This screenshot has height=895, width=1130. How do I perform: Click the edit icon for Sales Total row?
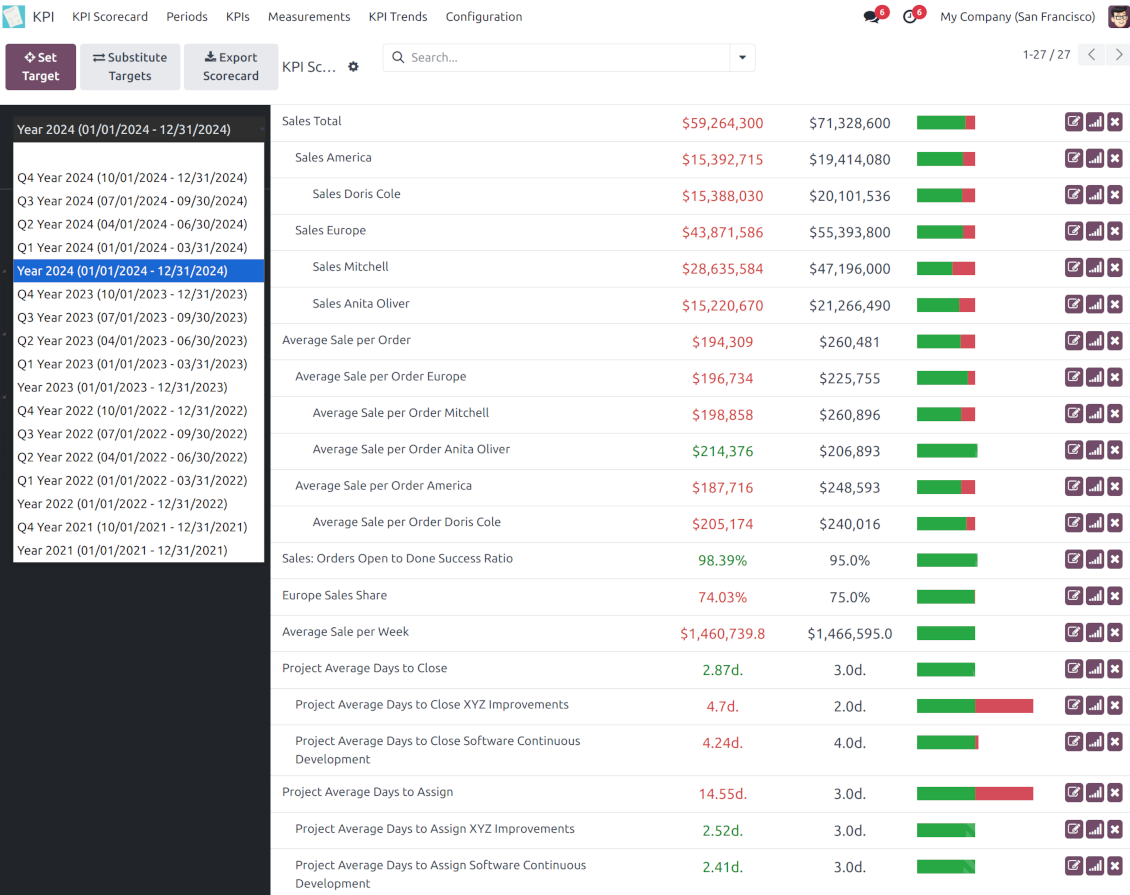point(1074,123)
